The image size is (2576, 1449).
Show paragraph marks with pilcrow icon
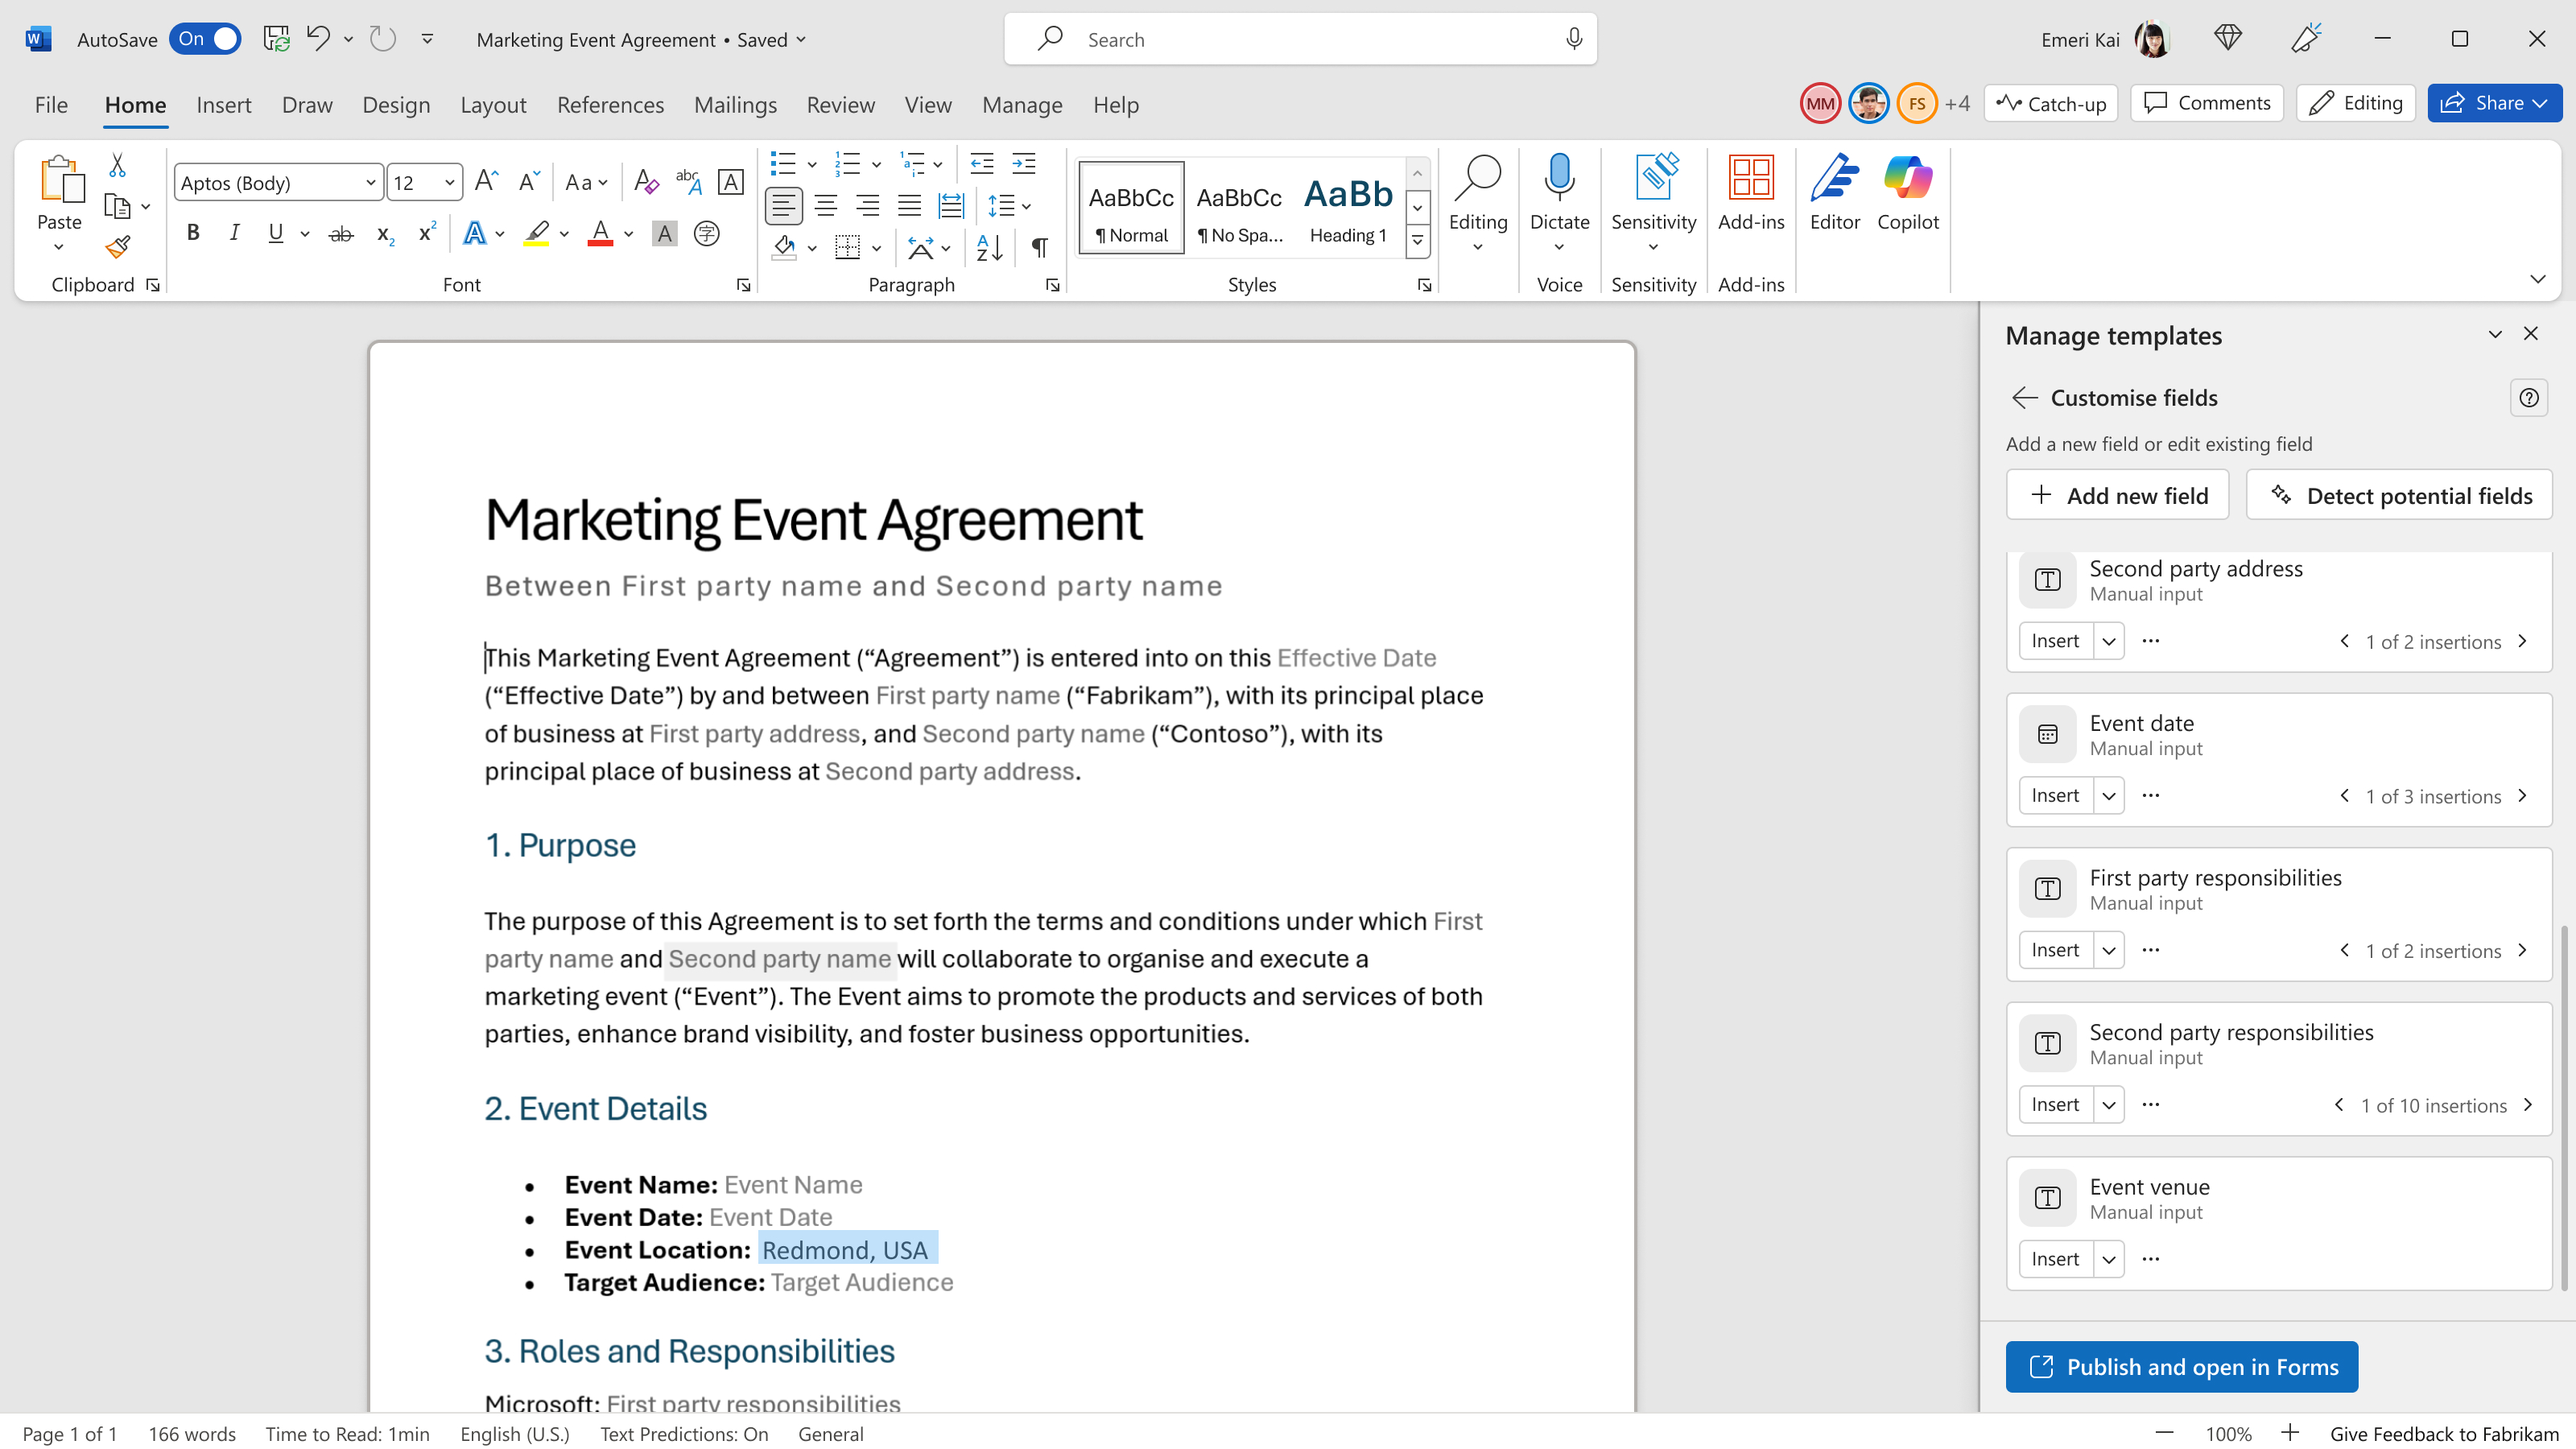click(1039, 248)
